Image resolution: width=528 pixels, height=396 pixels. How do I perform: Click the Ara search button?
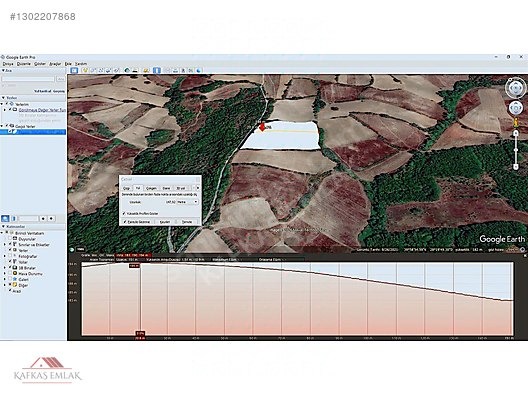(61, 79)
